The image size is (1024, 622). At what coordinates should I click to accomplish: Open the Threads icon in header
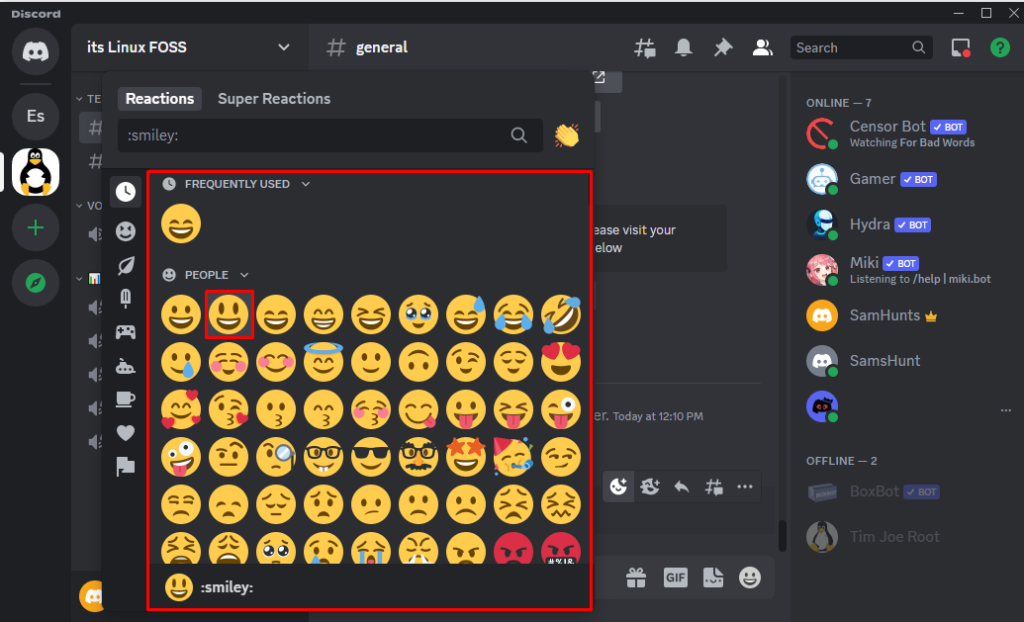(x=645, y=48)
